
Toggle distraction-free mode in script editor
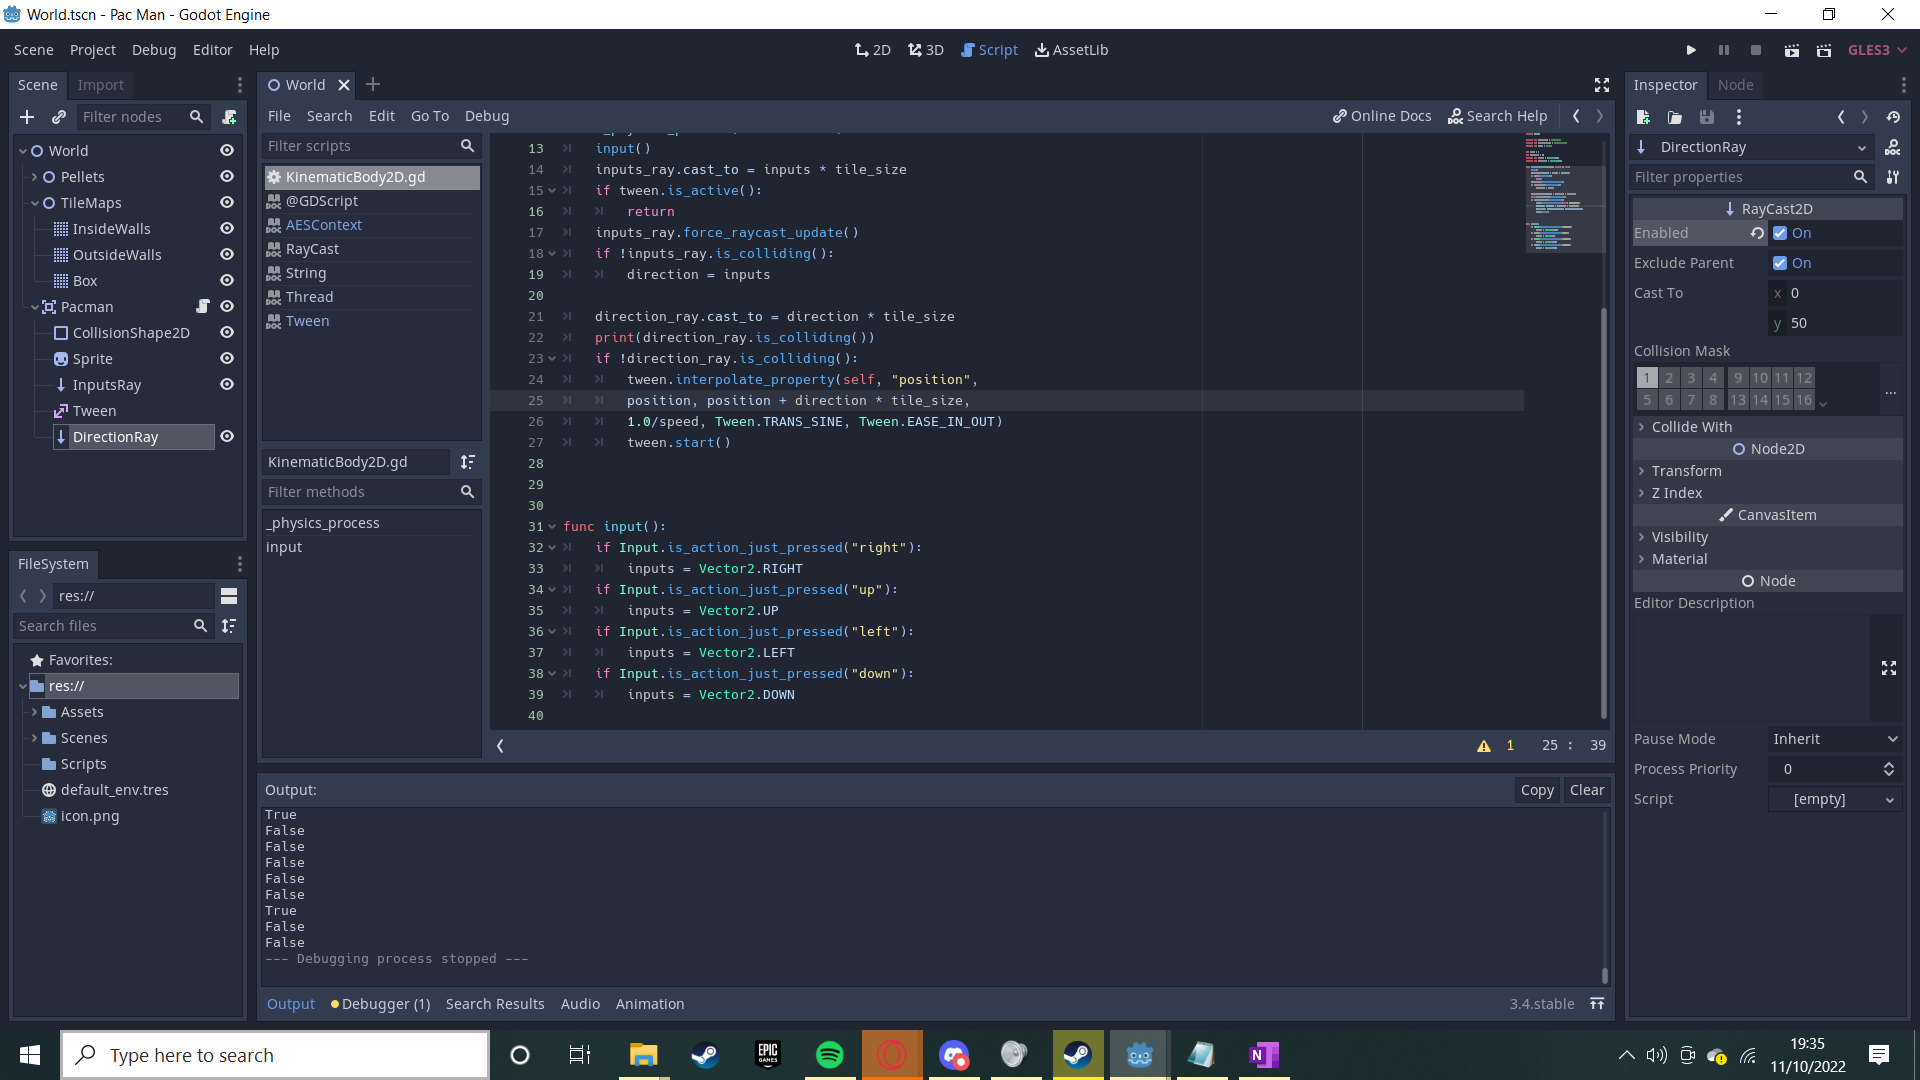pos(1602,85)
